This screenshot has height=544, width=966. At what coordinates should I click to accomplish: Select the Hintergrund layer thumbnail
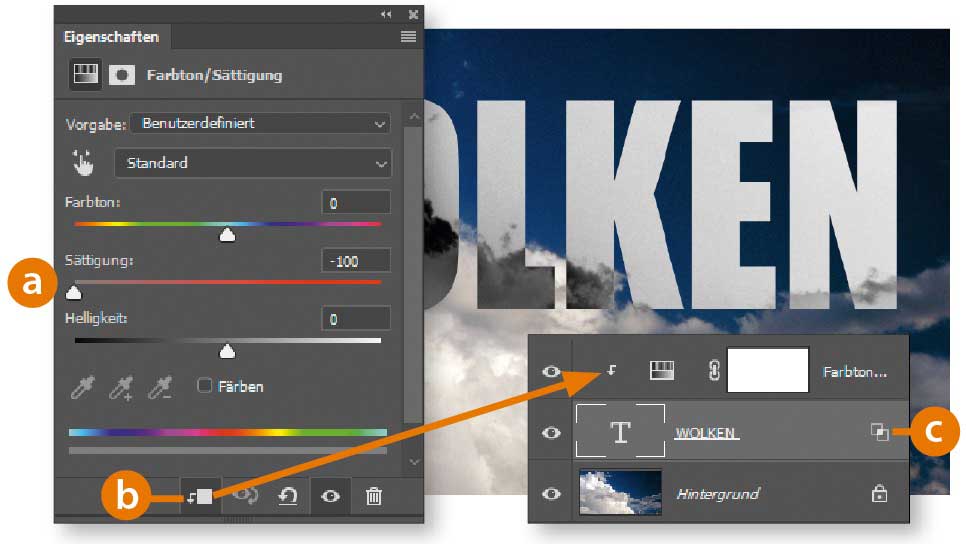(620, 492)
